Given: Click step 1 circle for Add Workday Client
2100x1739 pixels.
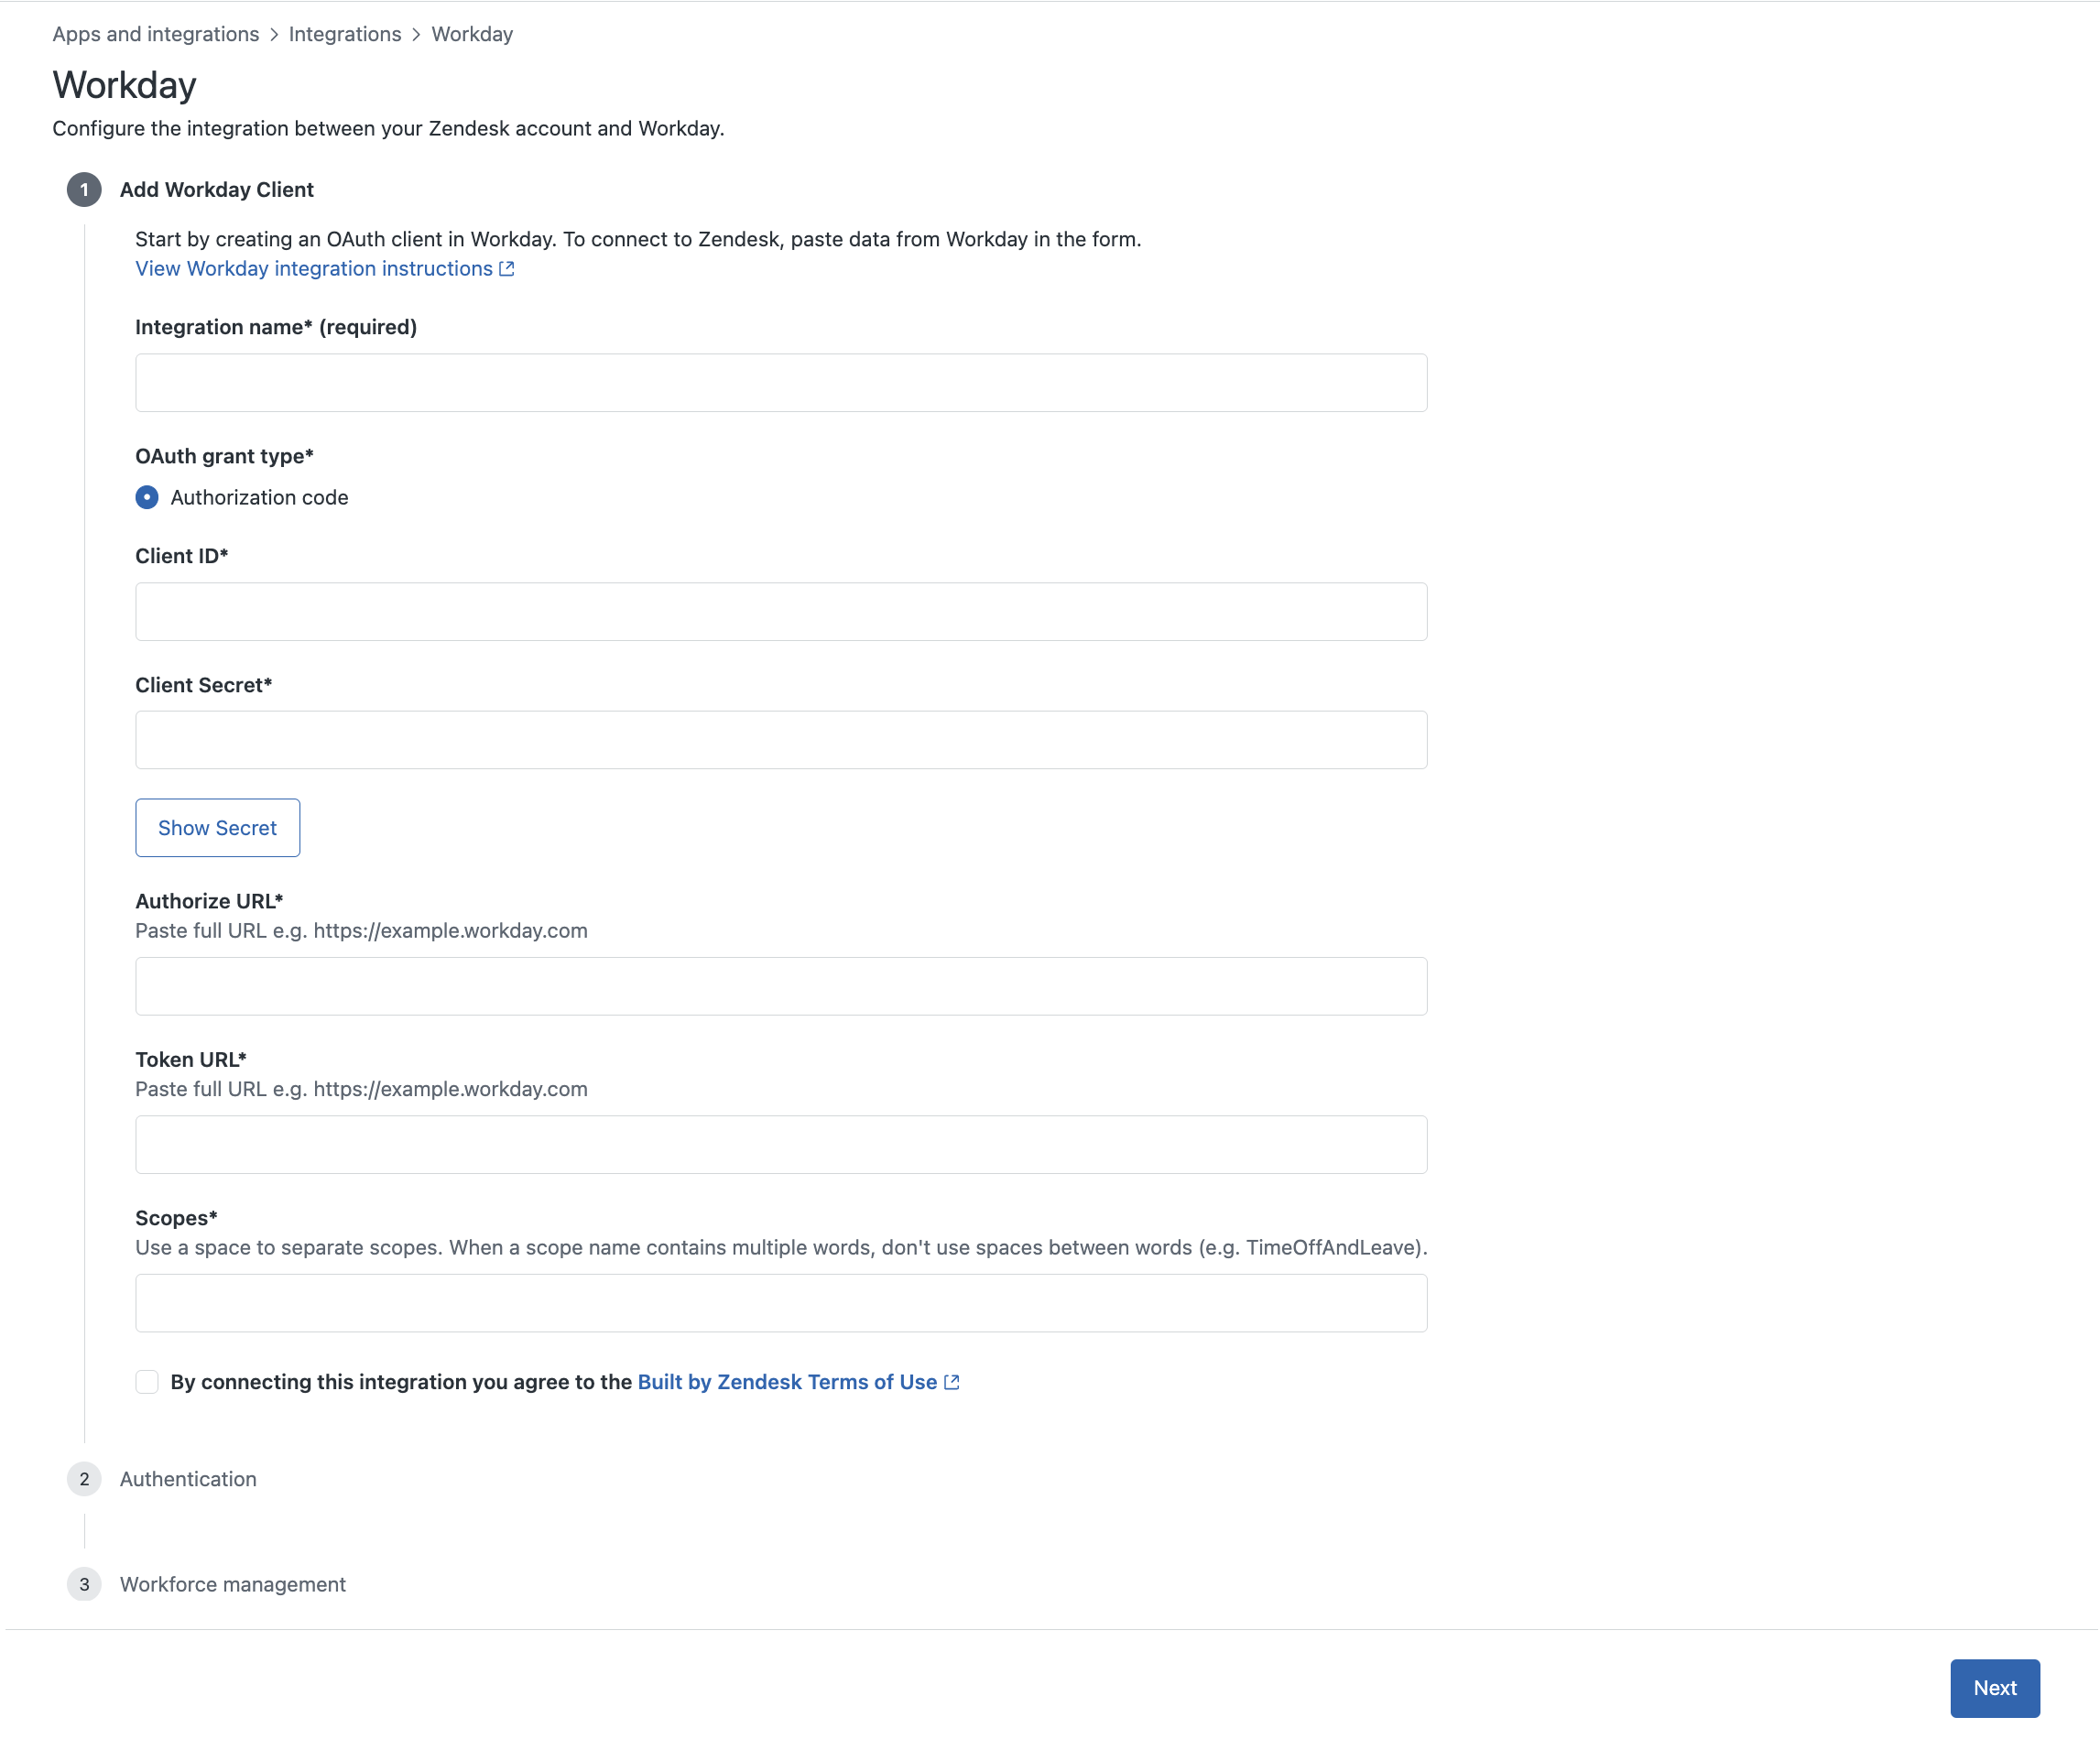Looking at the screenshot, I should [84, 190].
